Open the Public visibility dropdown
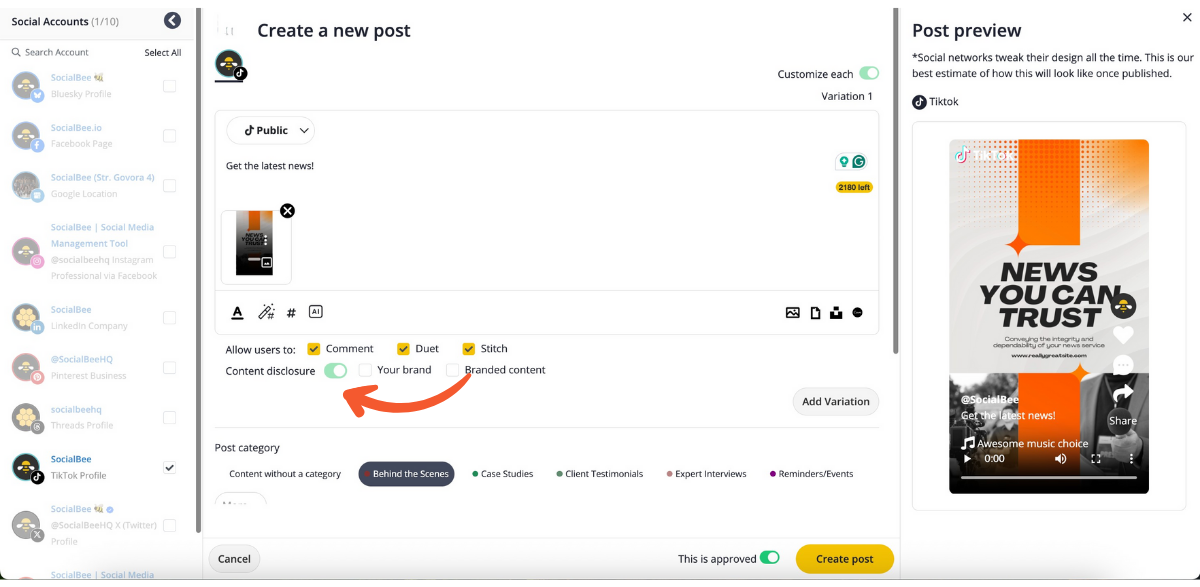The image size is (1200, 587). click(270, 130)
